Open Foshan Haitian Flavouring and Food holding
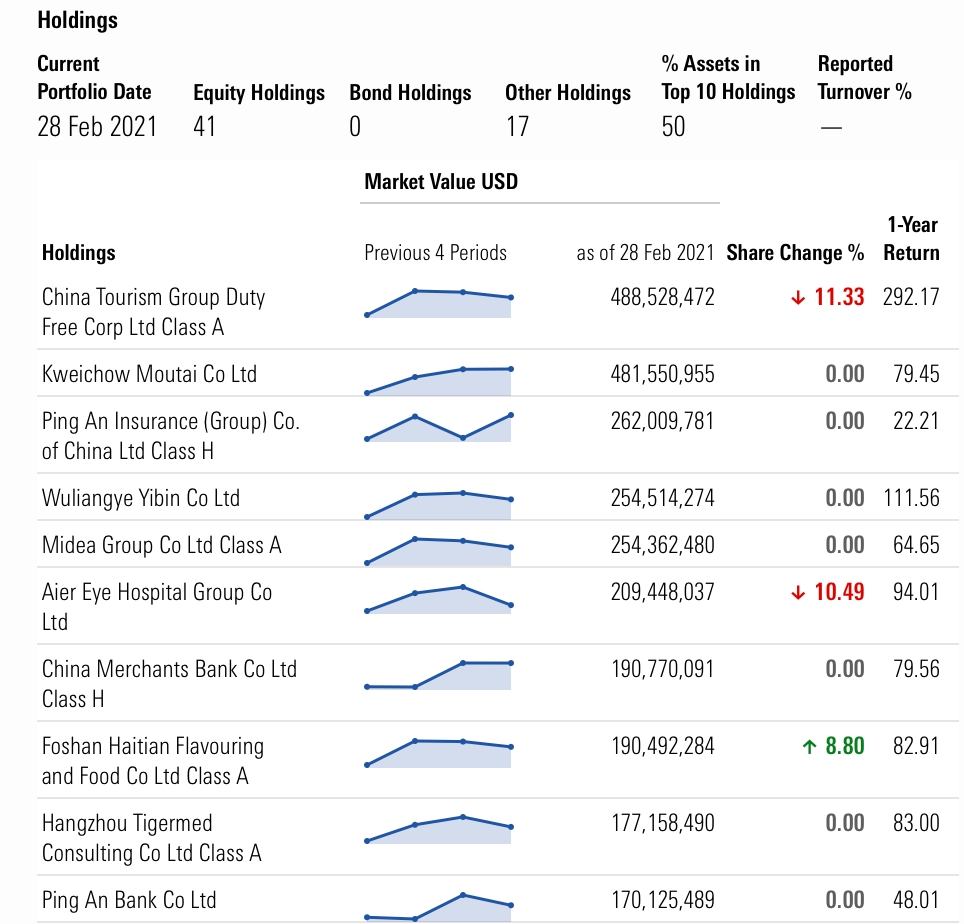Screen dimensions: 964x924 point(153,761)
